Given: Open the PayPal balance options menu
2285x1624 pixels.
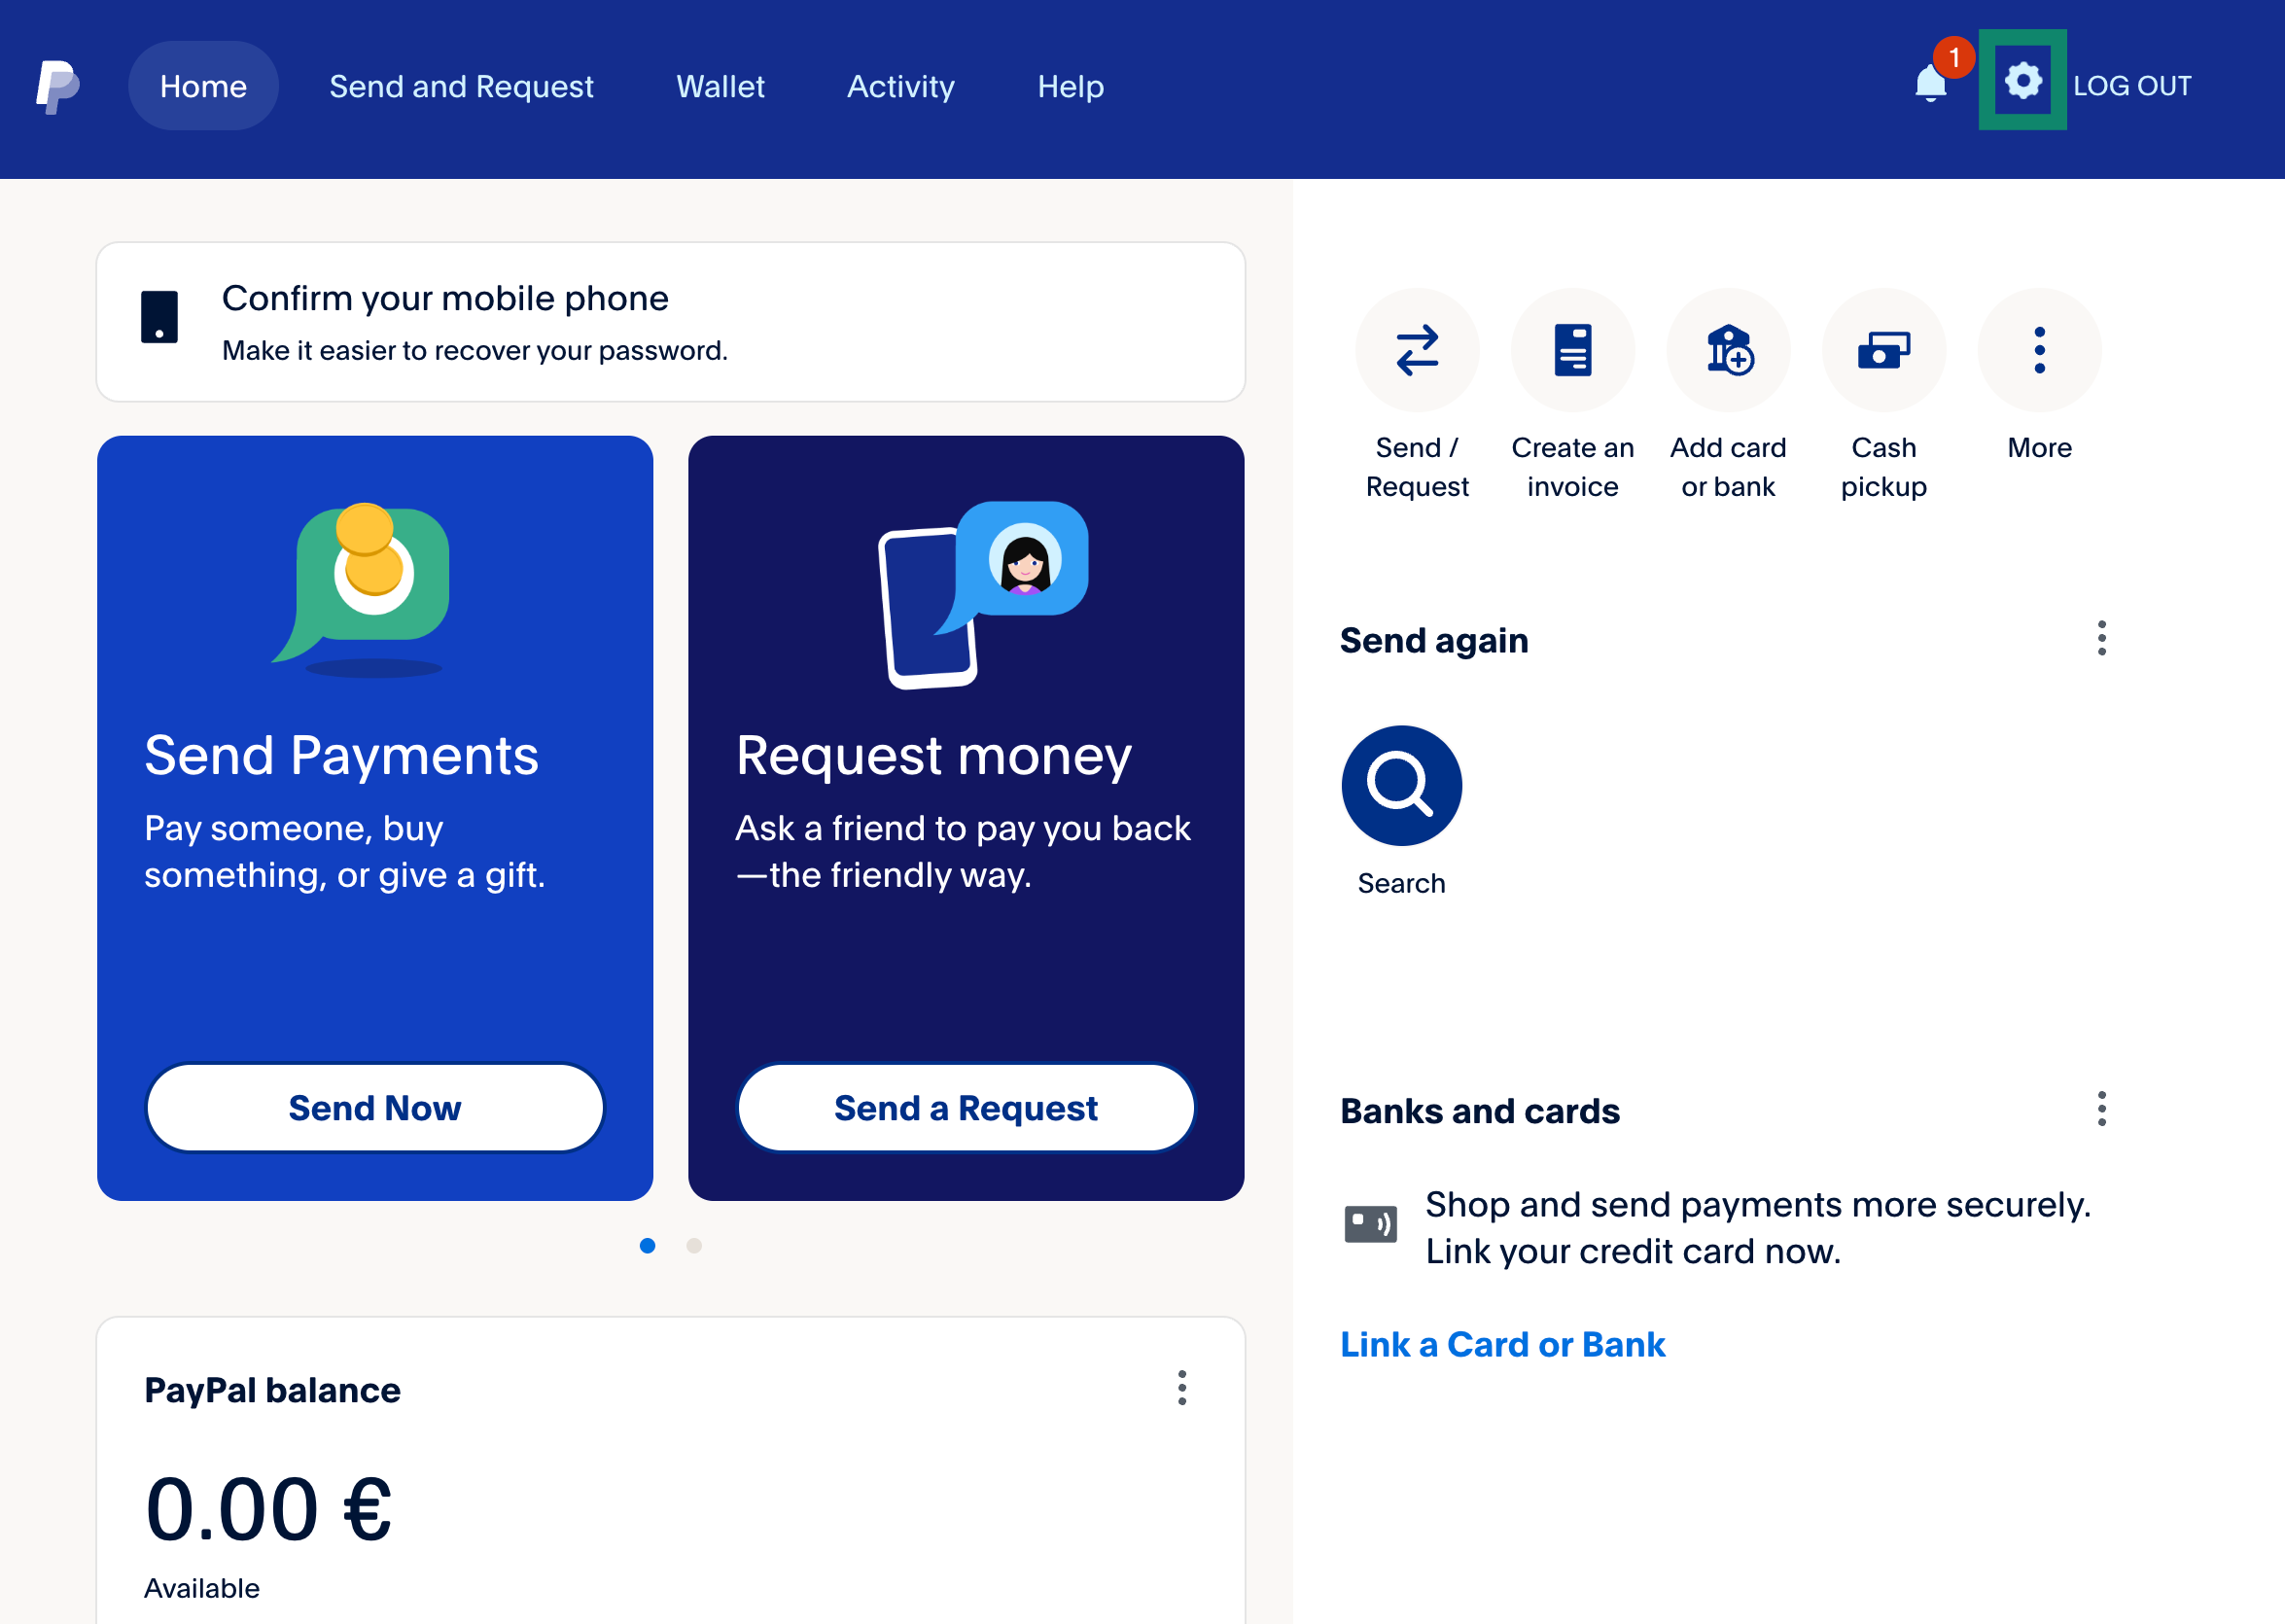Looking at the screenshot, I should 1182,1389.
